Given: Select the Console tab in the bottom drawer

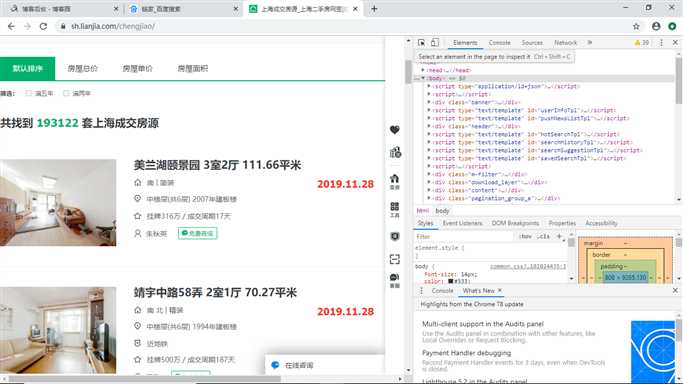Looking at the screenshot, I should coord(442,290).
